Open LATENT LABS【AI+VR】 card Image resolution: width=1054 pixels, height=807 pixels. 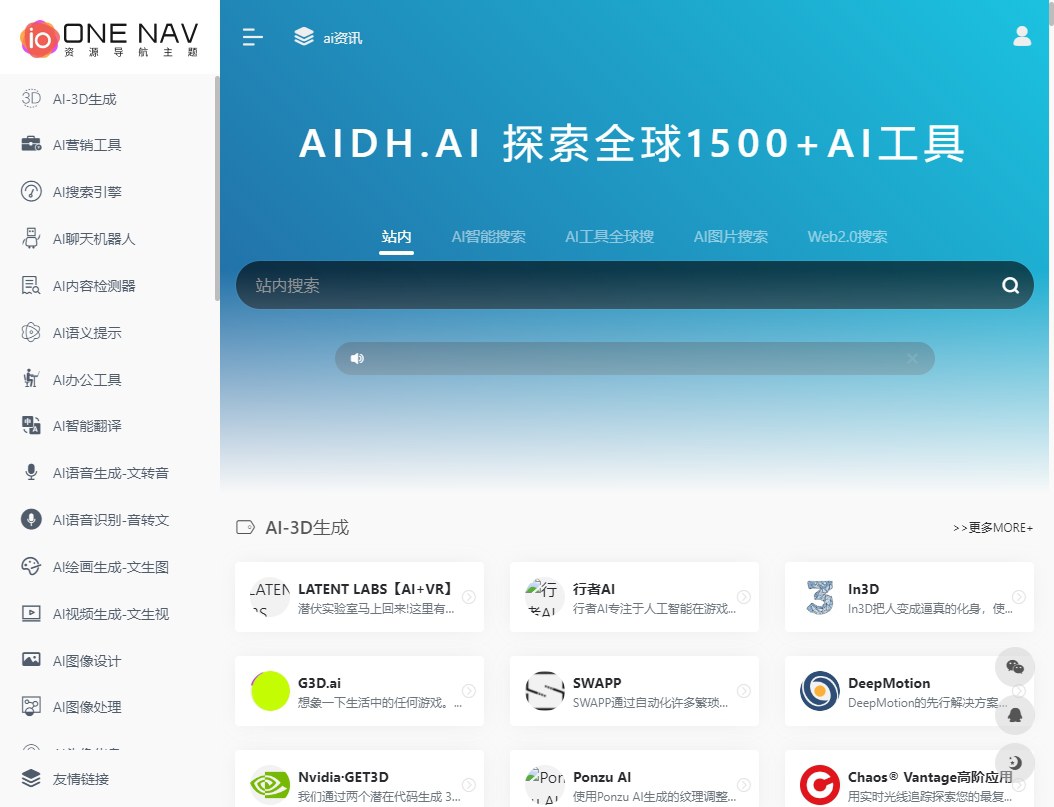(x=359, y=597)
